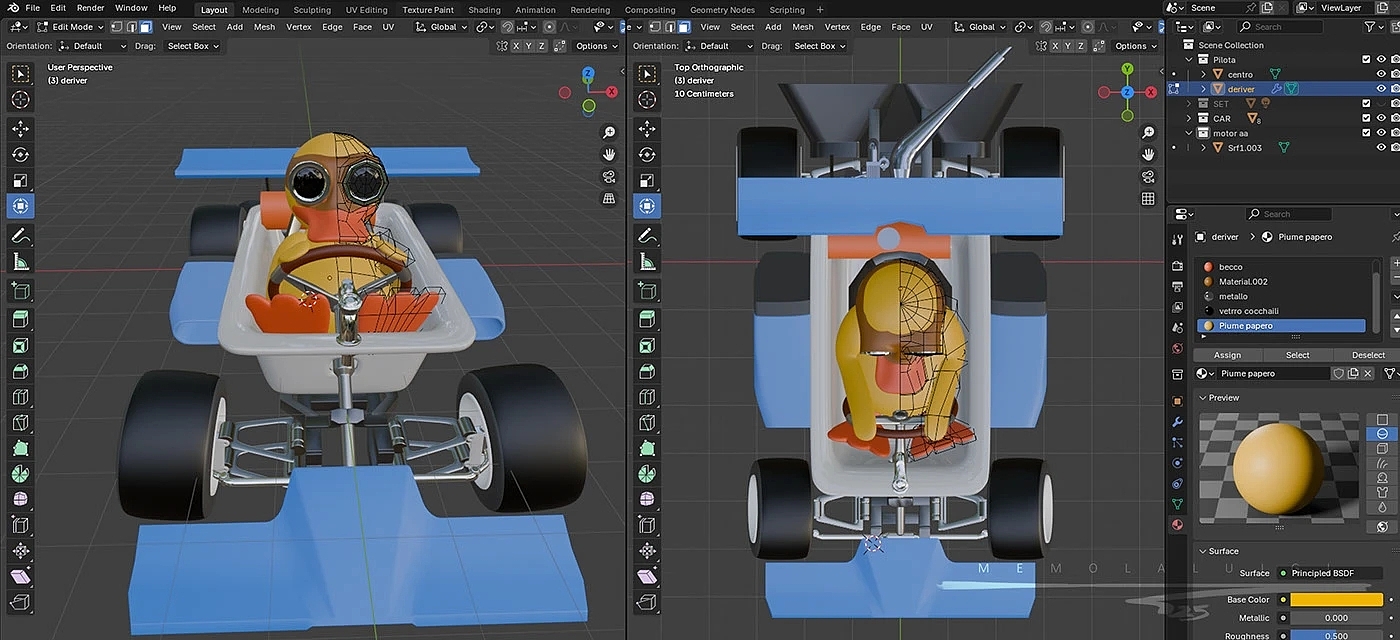Click zoom magnifier icon in right viewport
This screenshot has height=640, width=1400.
click(1148, 132)
